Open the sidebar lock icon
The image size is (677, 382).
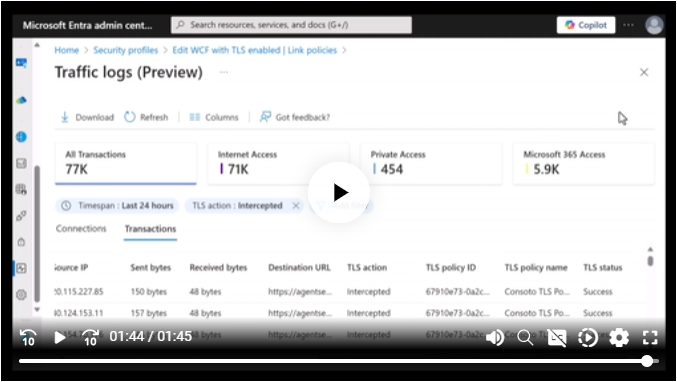[x=21, y=242]
